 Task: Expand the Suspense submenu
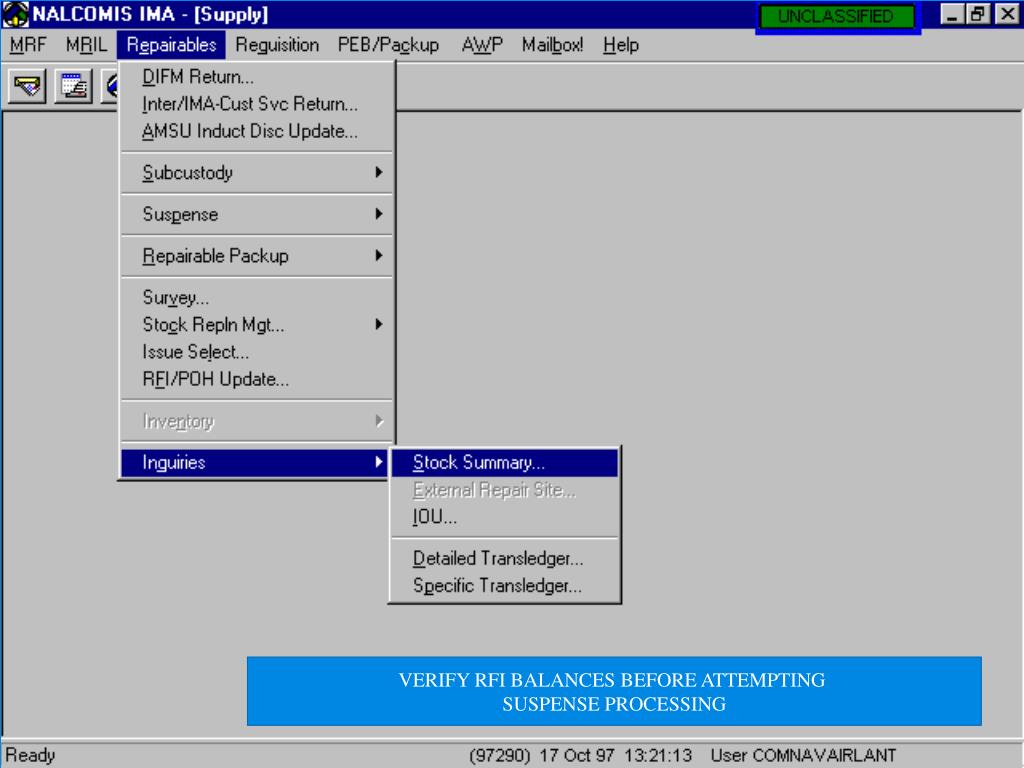tap(257, 214)
